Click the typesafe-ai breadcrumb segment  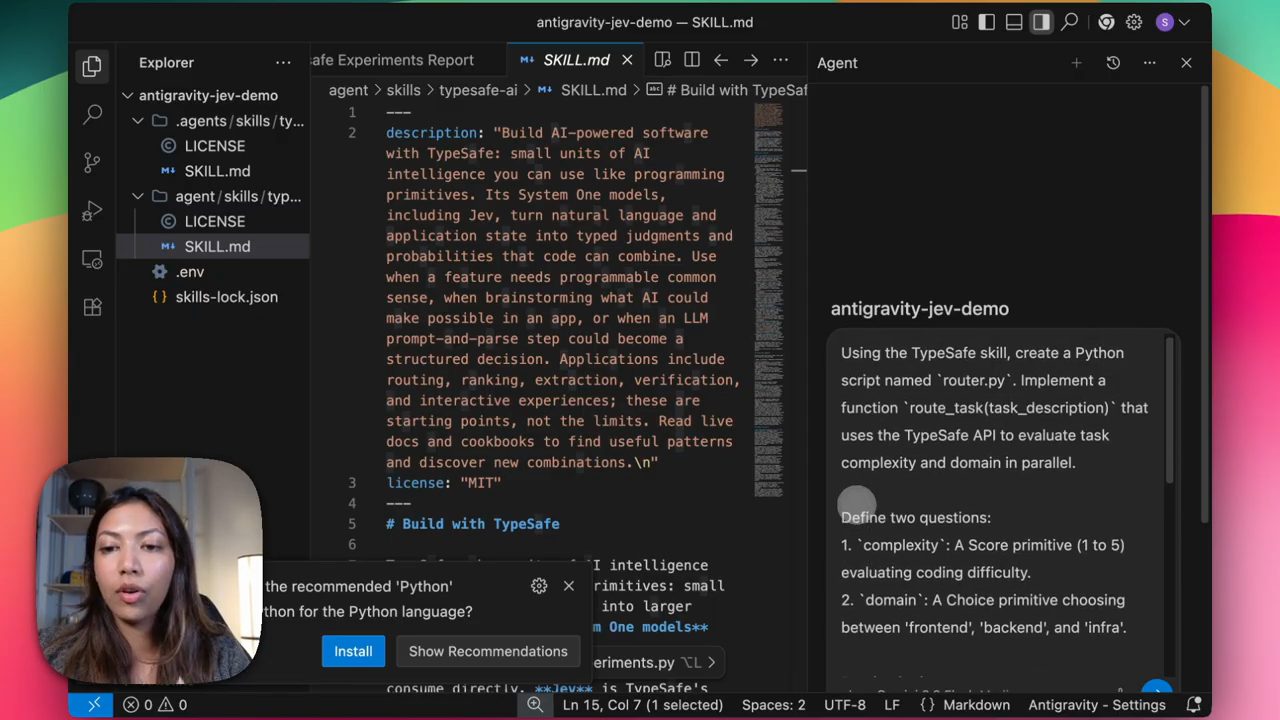tap(478, 90)
